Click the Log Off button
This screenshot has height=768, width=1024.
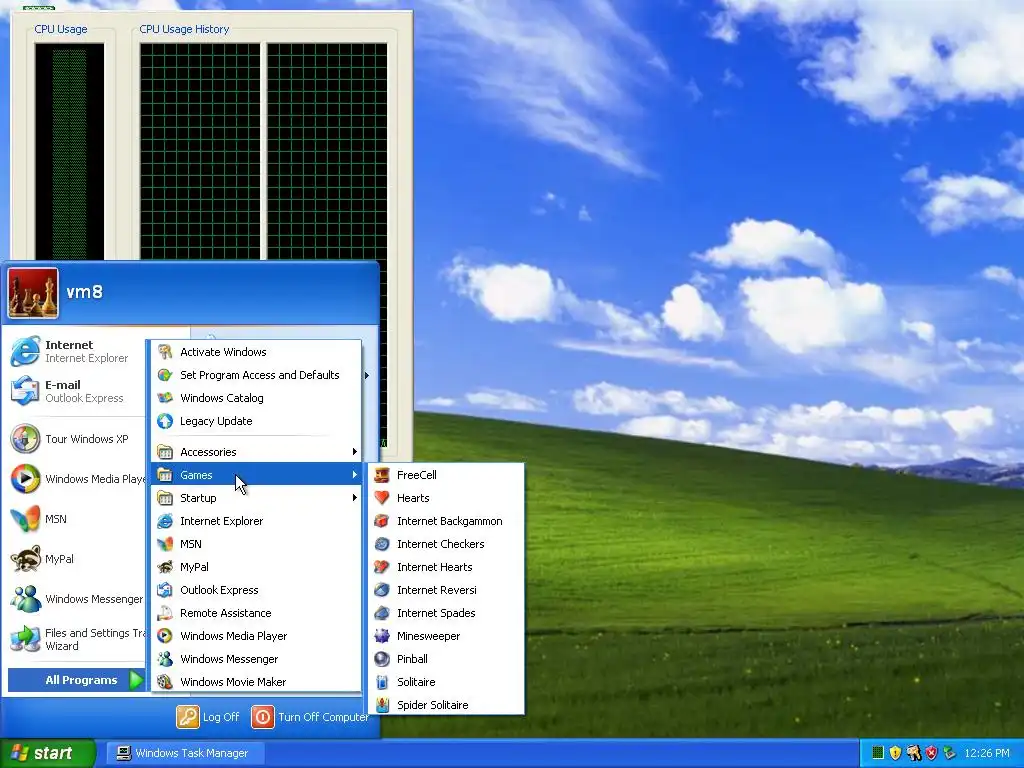tap(208, 716)
